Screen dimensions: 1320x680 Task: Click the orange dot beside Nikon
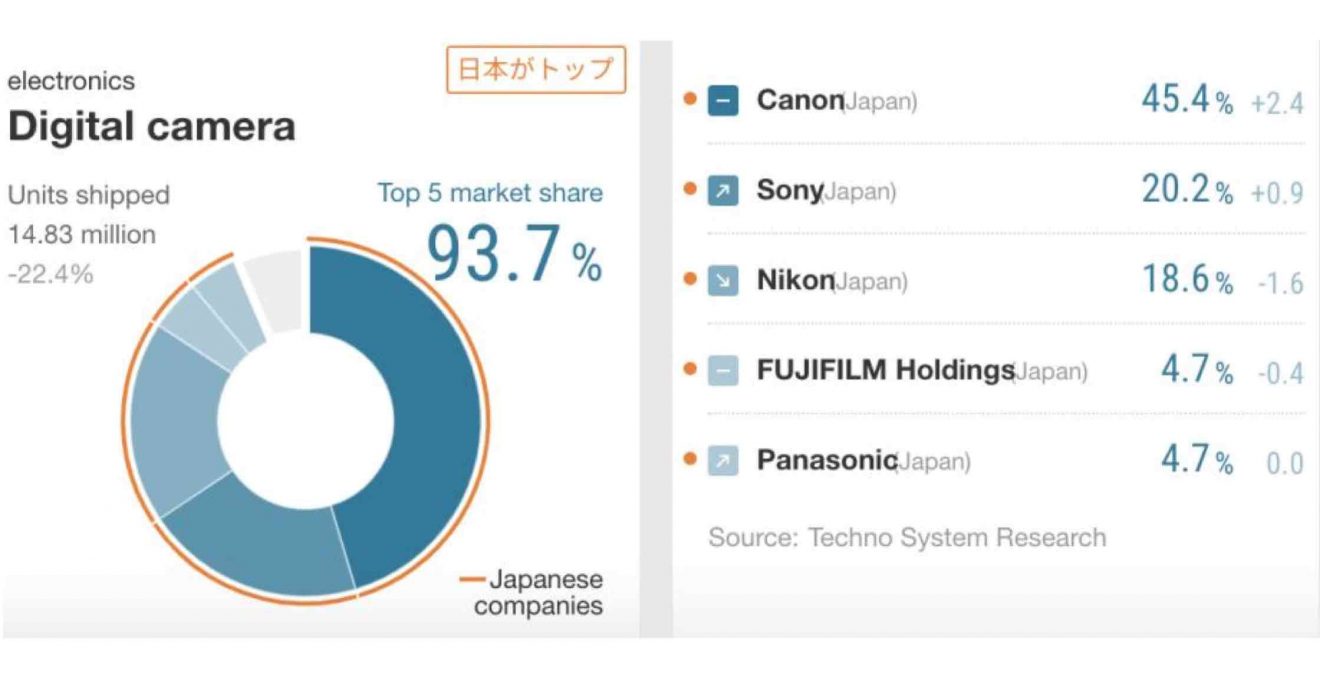tap(689, 279)
